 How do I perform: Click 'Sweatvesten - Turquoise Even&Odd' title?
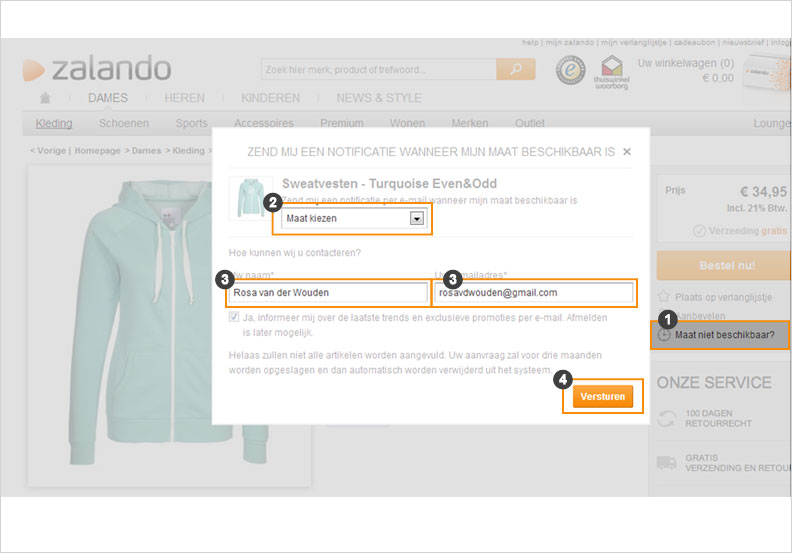tap(389, 183)
